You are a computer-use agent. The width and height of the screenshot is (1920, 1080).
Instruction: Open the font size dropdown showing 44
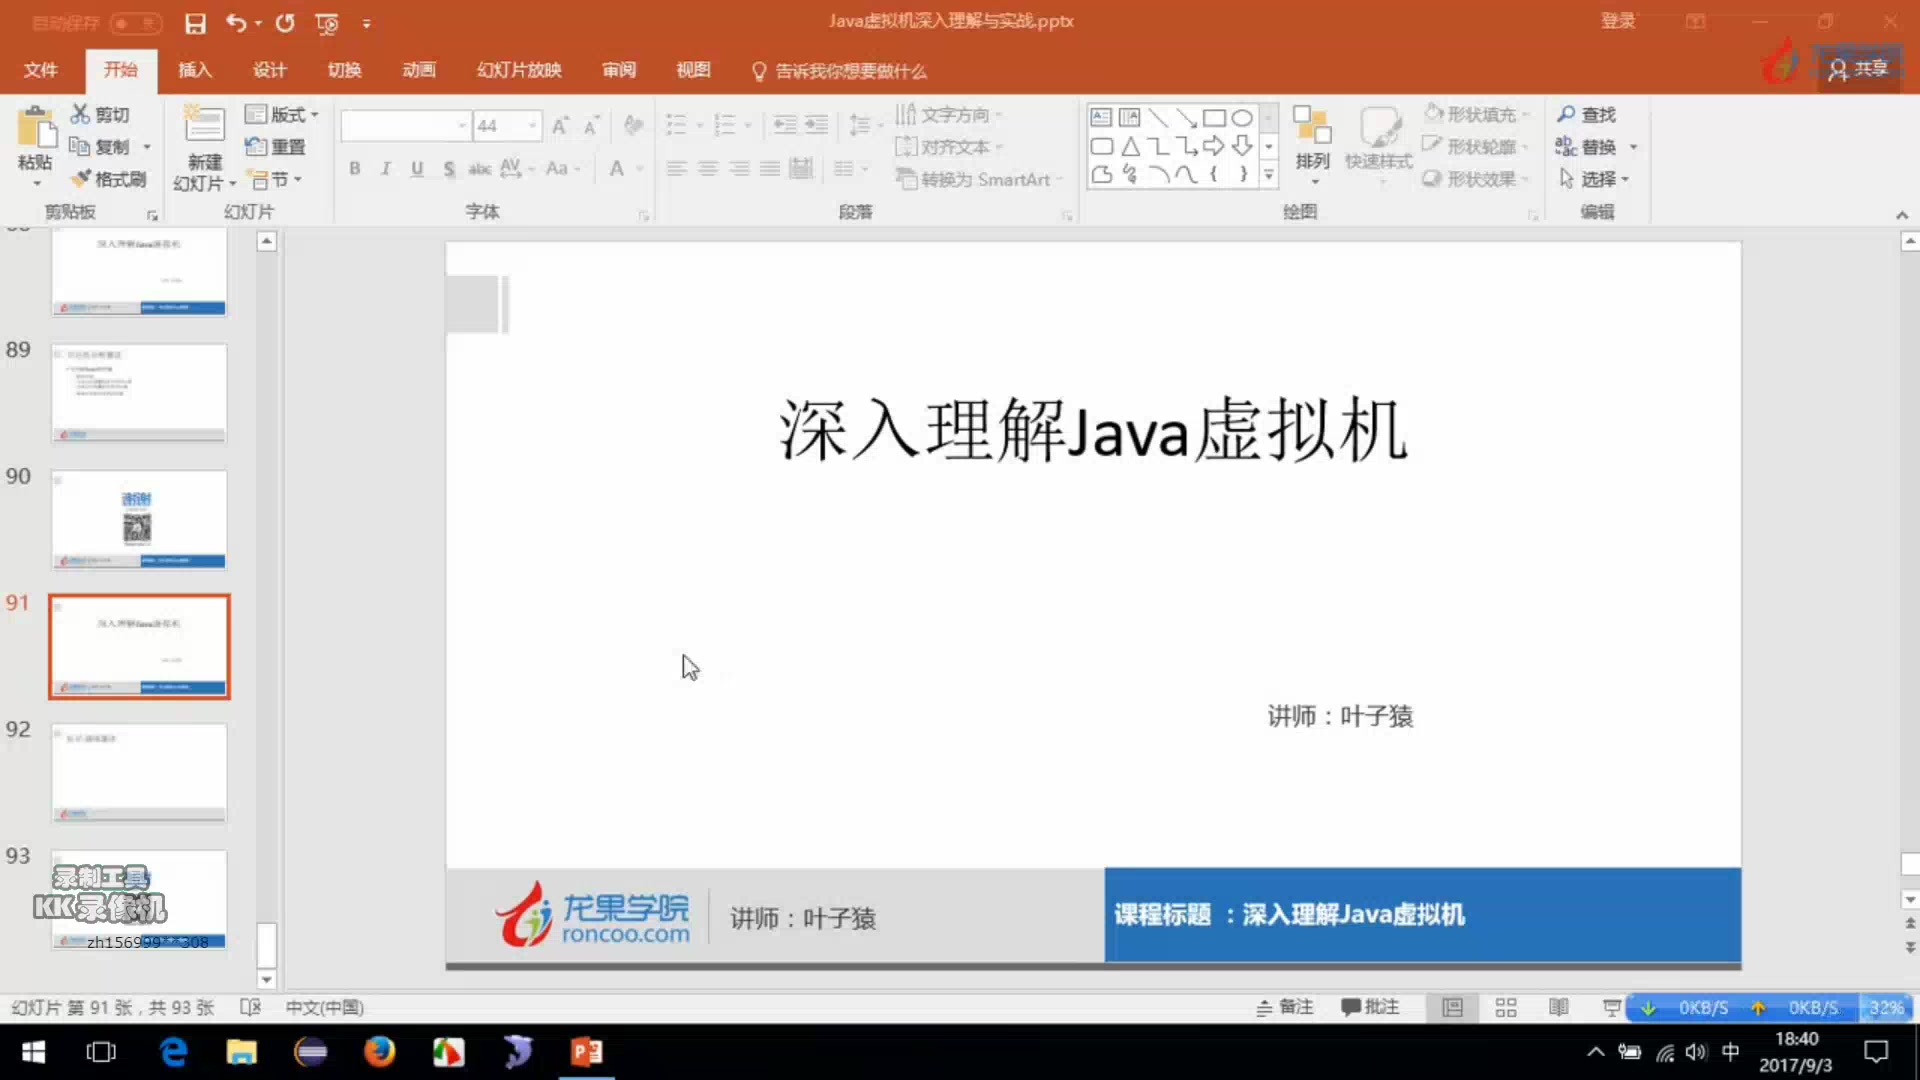coord(533,126)
